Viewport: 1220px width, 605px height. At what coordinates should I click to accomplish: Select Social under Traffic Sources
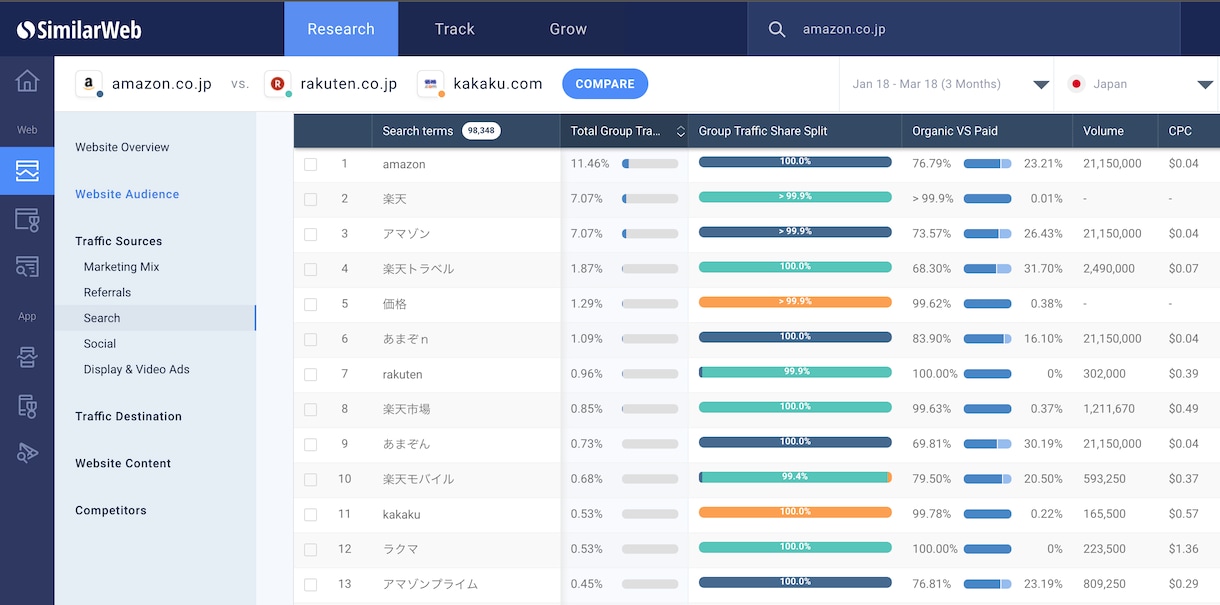pos(100,343)
